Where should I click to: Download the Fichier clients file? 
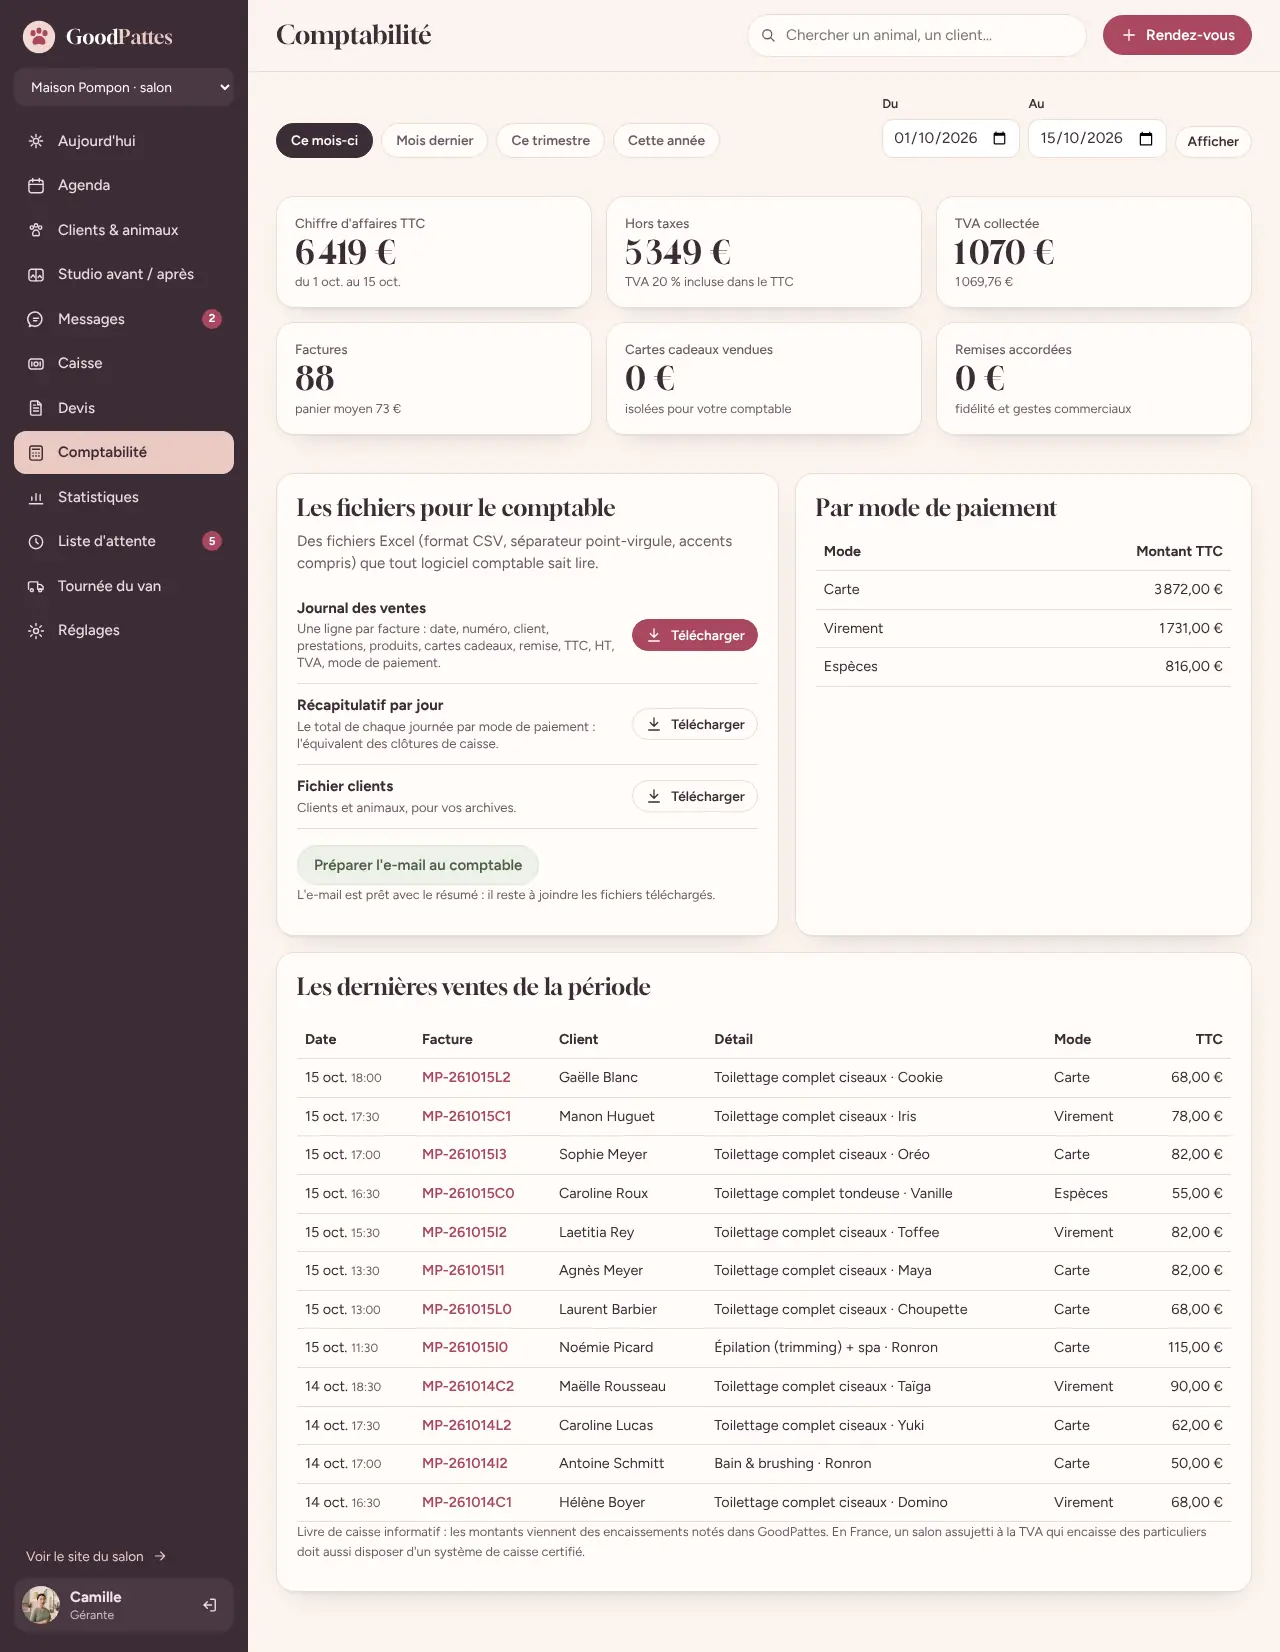(x=695, y=796)
